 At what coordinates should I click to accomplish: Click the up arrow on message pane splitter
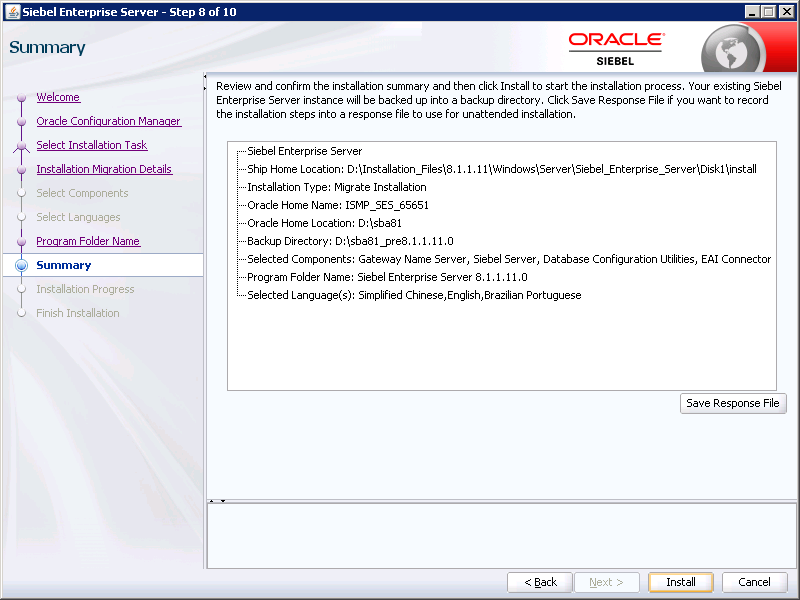pyautogui.click(x=212, y=501)
